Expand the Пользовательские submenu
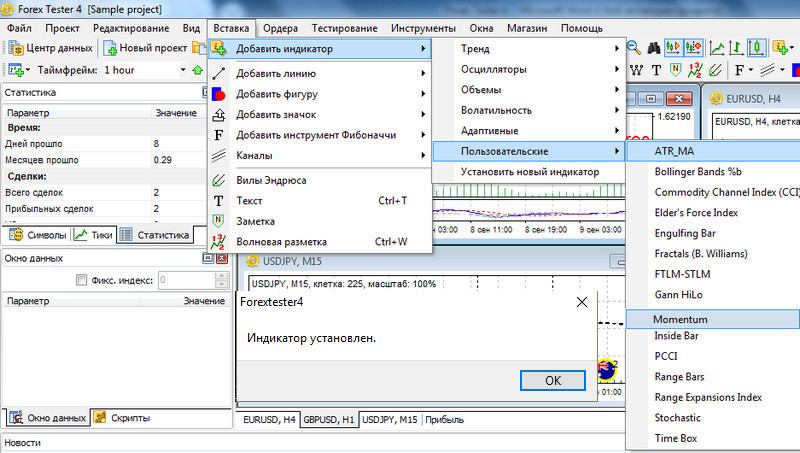Viewport: 800px width, 453px height. click(x=529, y=151)
